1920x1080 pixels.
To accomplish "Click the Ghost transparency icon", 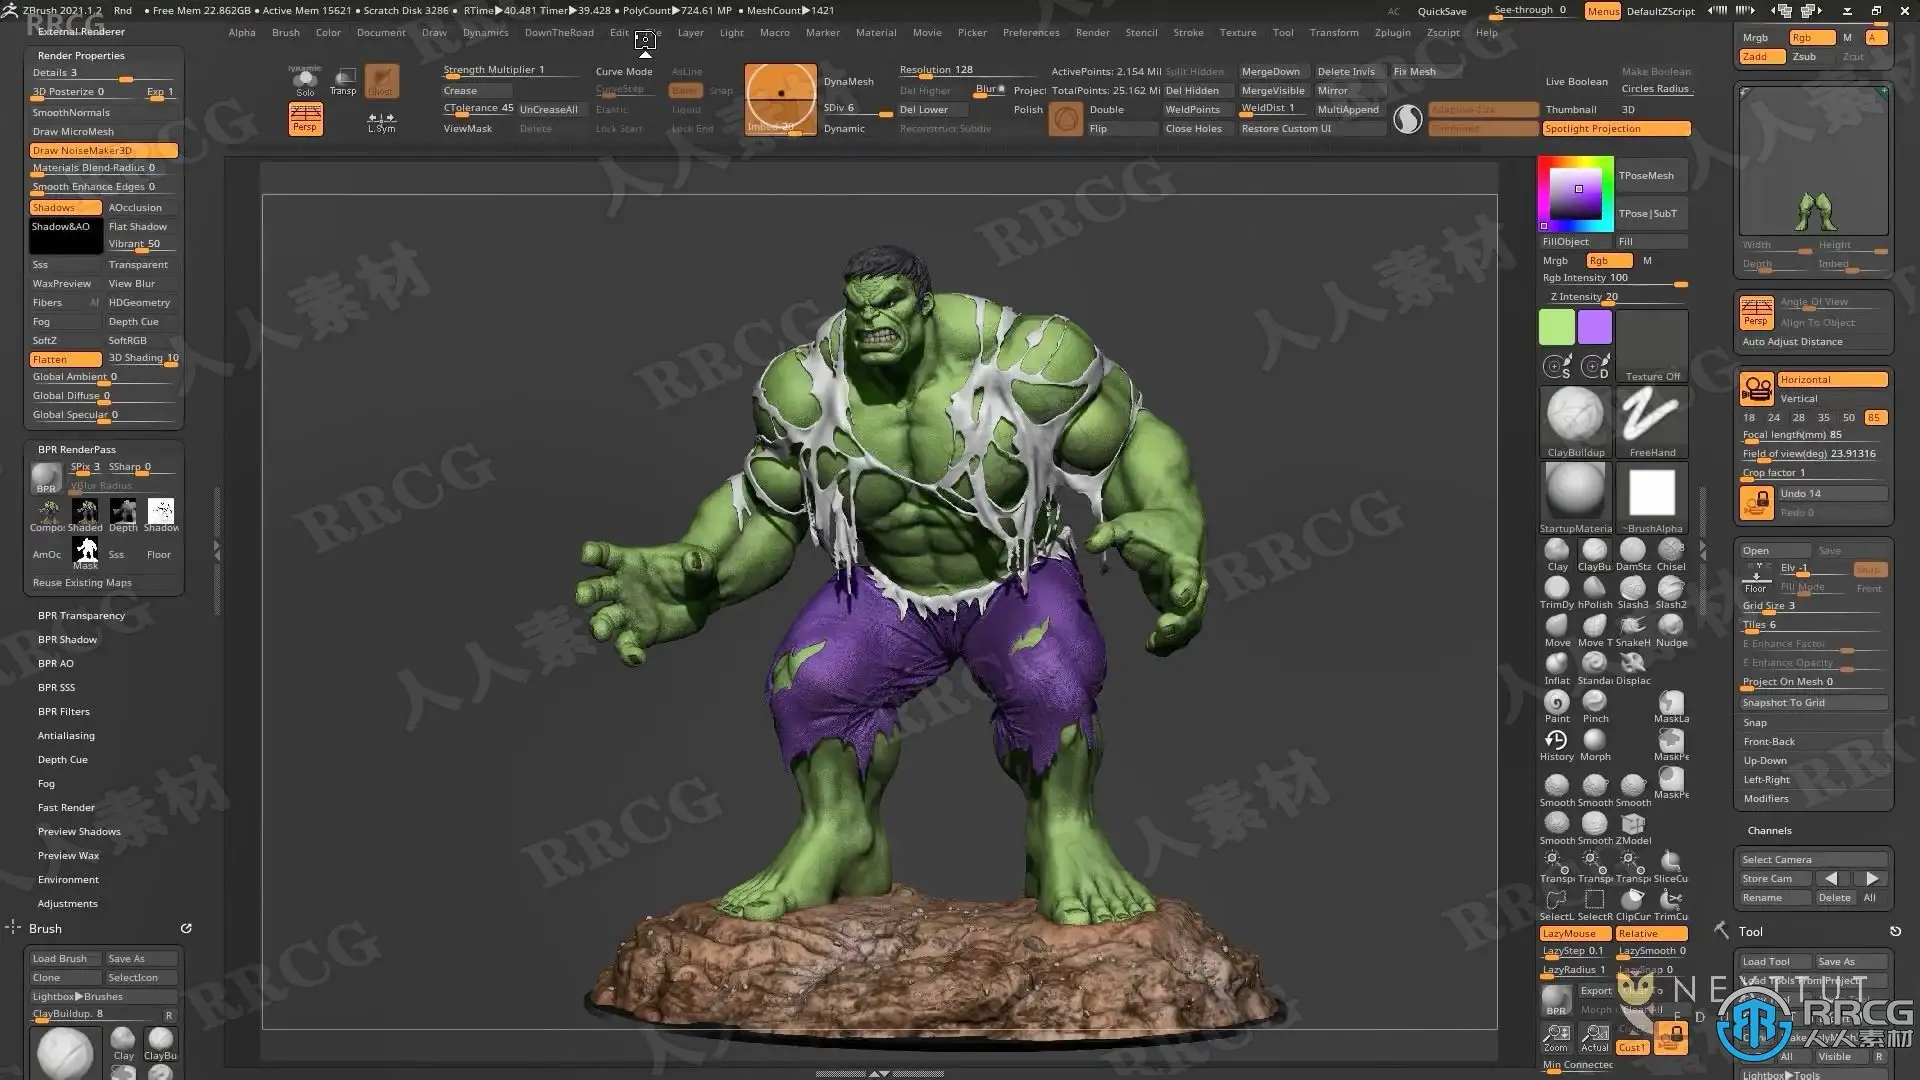I will (x=381, y=81).
